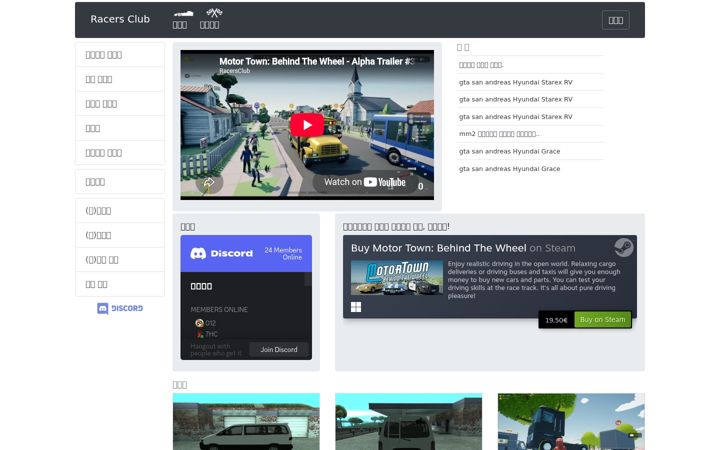Open the Racers Club home link
Viewport: 720px width, 450px height.
120,19
